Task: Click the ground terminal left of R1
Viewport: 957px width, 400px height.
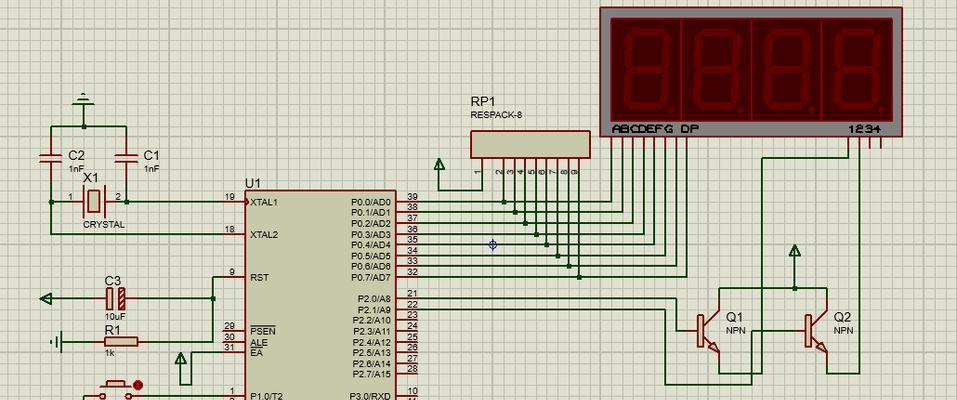Action: [x=56, y=342]
